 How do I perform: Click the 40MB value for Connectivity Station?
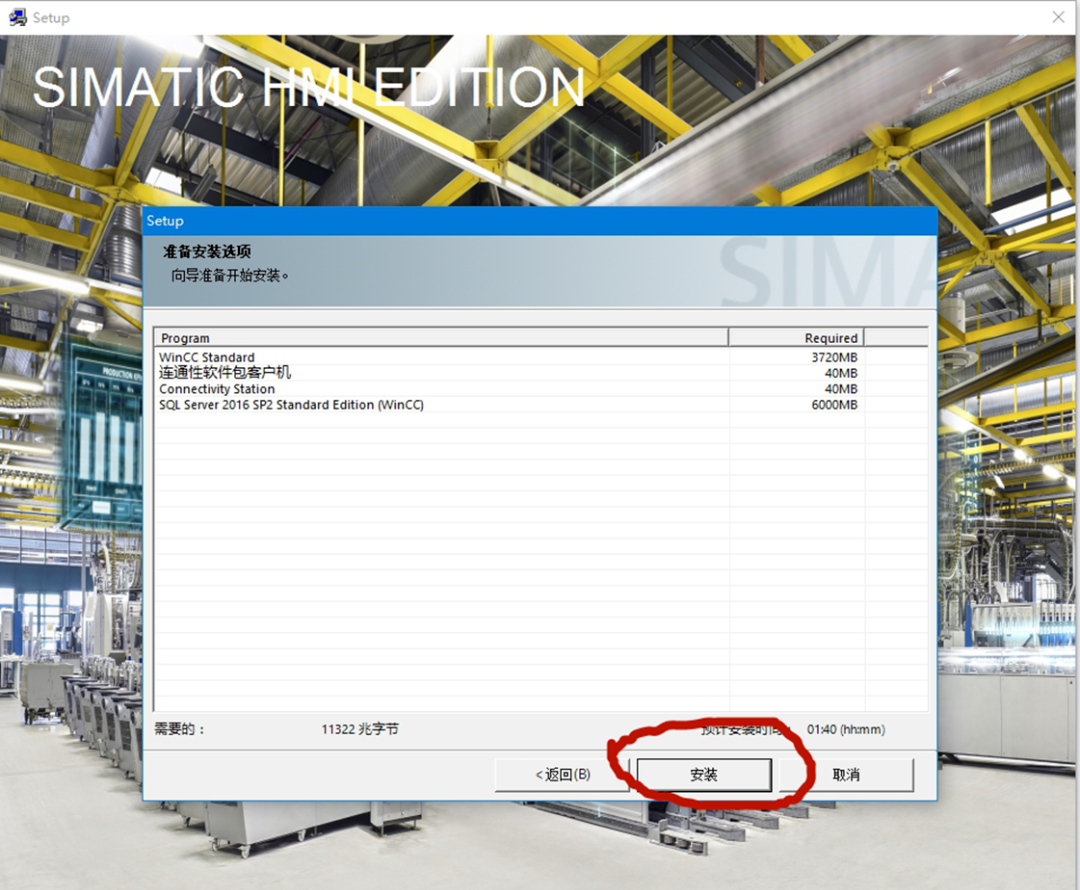tap(841, 389)
